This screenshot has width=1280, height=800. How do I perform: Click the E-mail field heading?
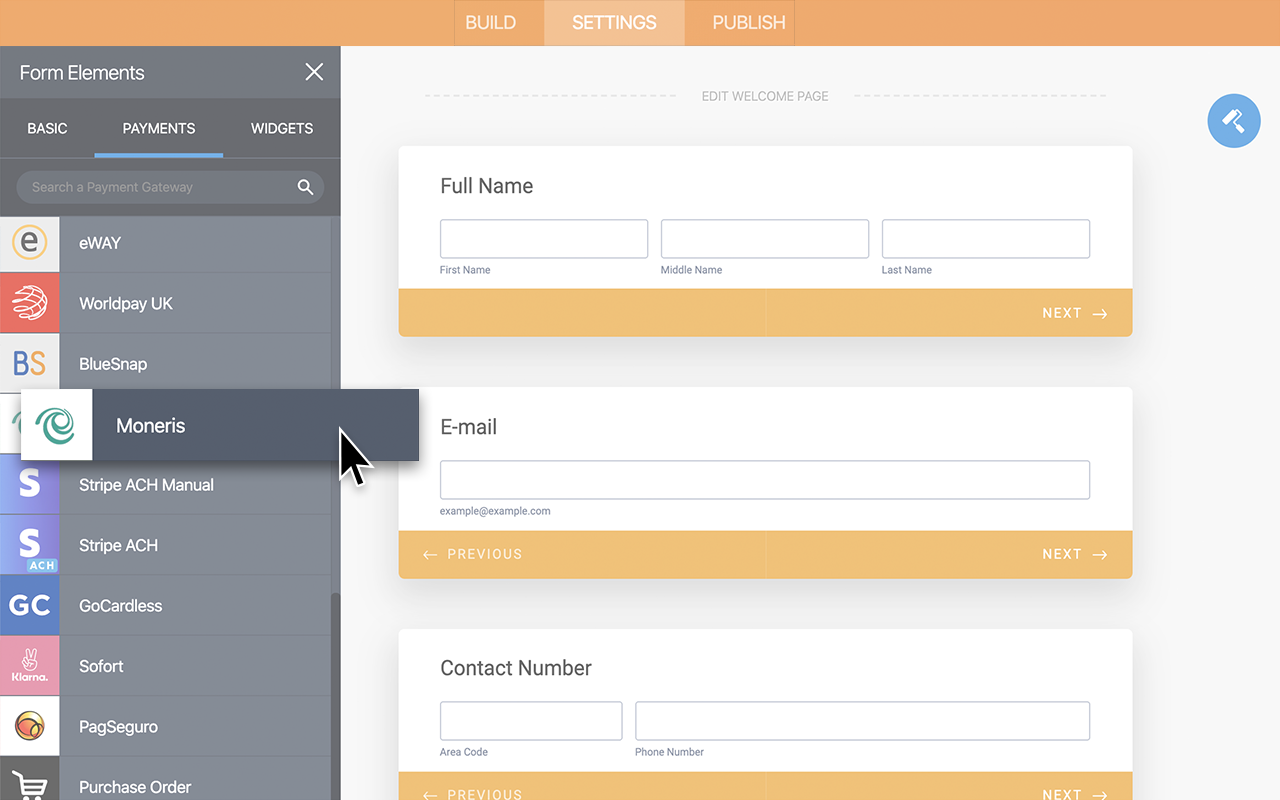468,427
